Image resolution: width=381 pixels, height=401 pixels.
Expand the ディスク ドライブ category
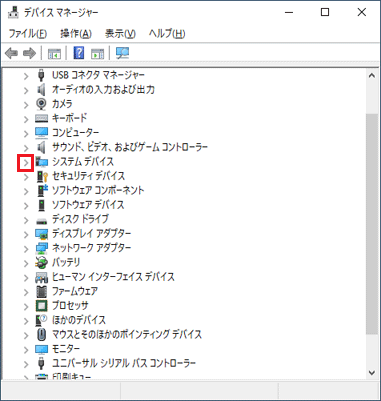click(26, 220)
